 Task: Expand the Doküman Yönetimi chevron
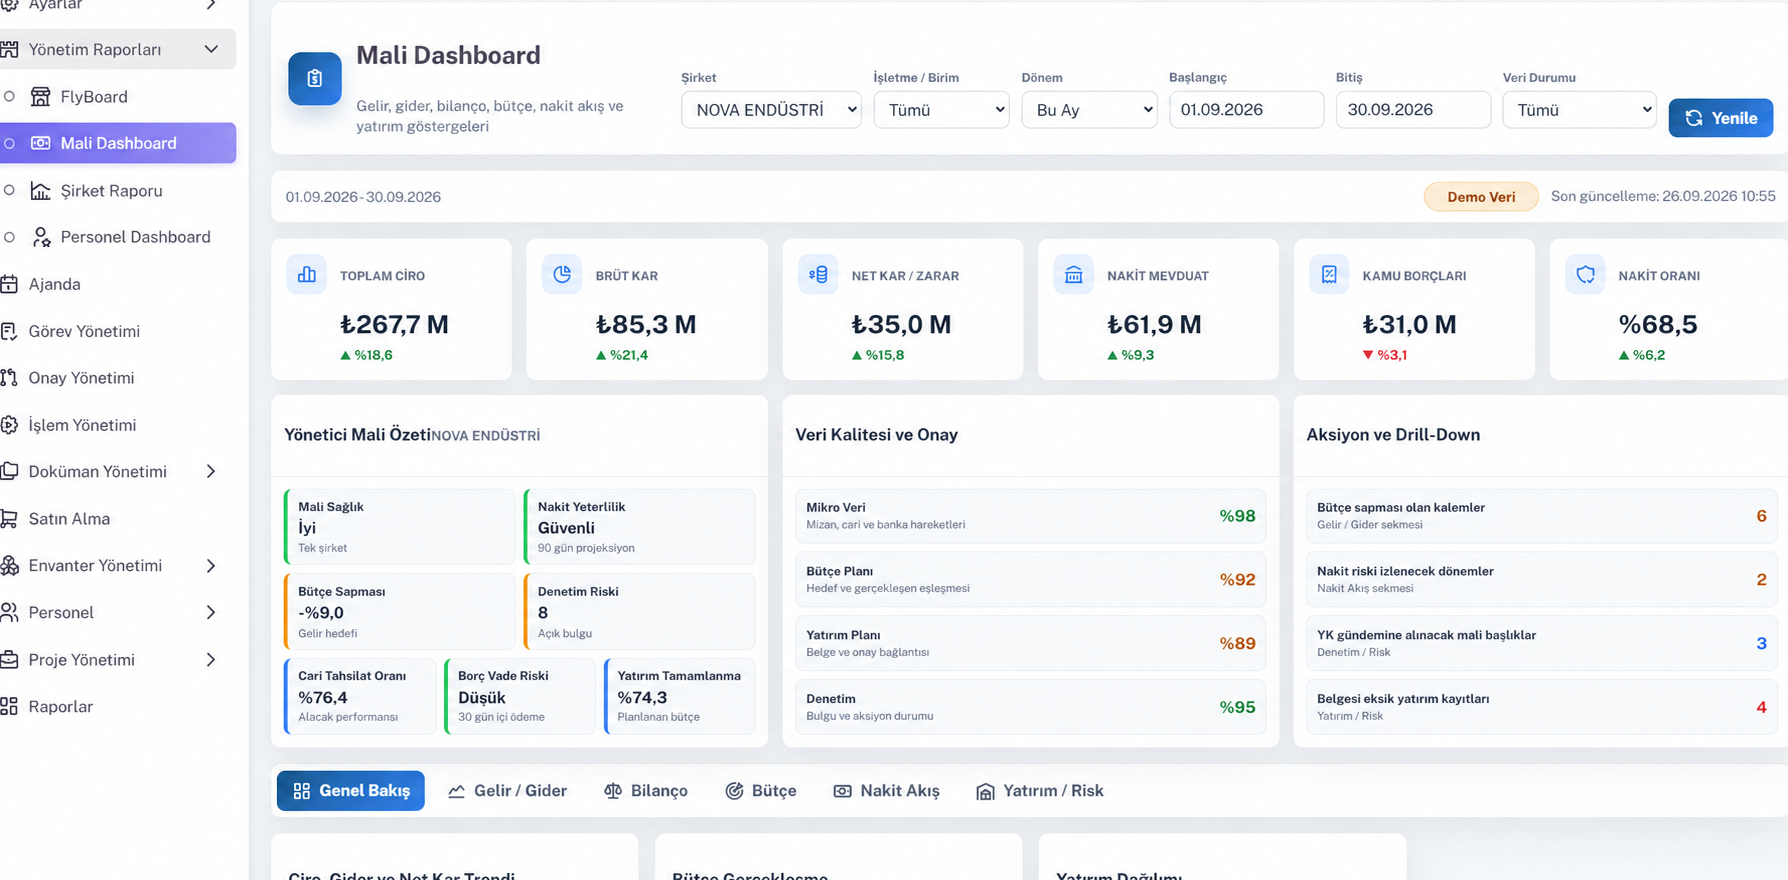[x=211, y=471]
